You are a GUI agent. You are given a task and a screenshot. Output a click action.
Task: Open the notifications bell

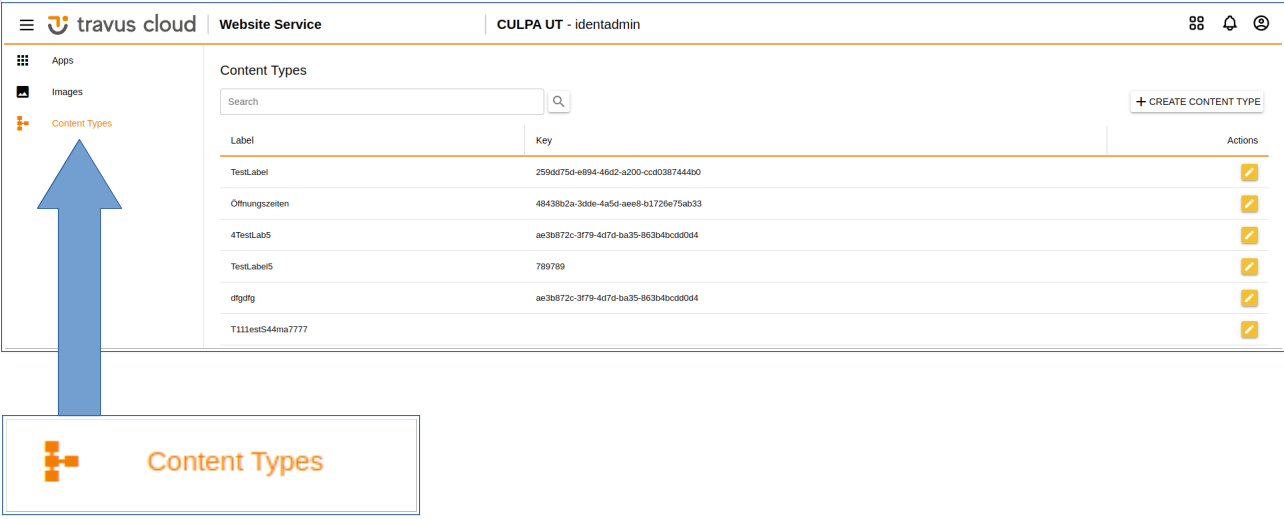click(1229, 24)
